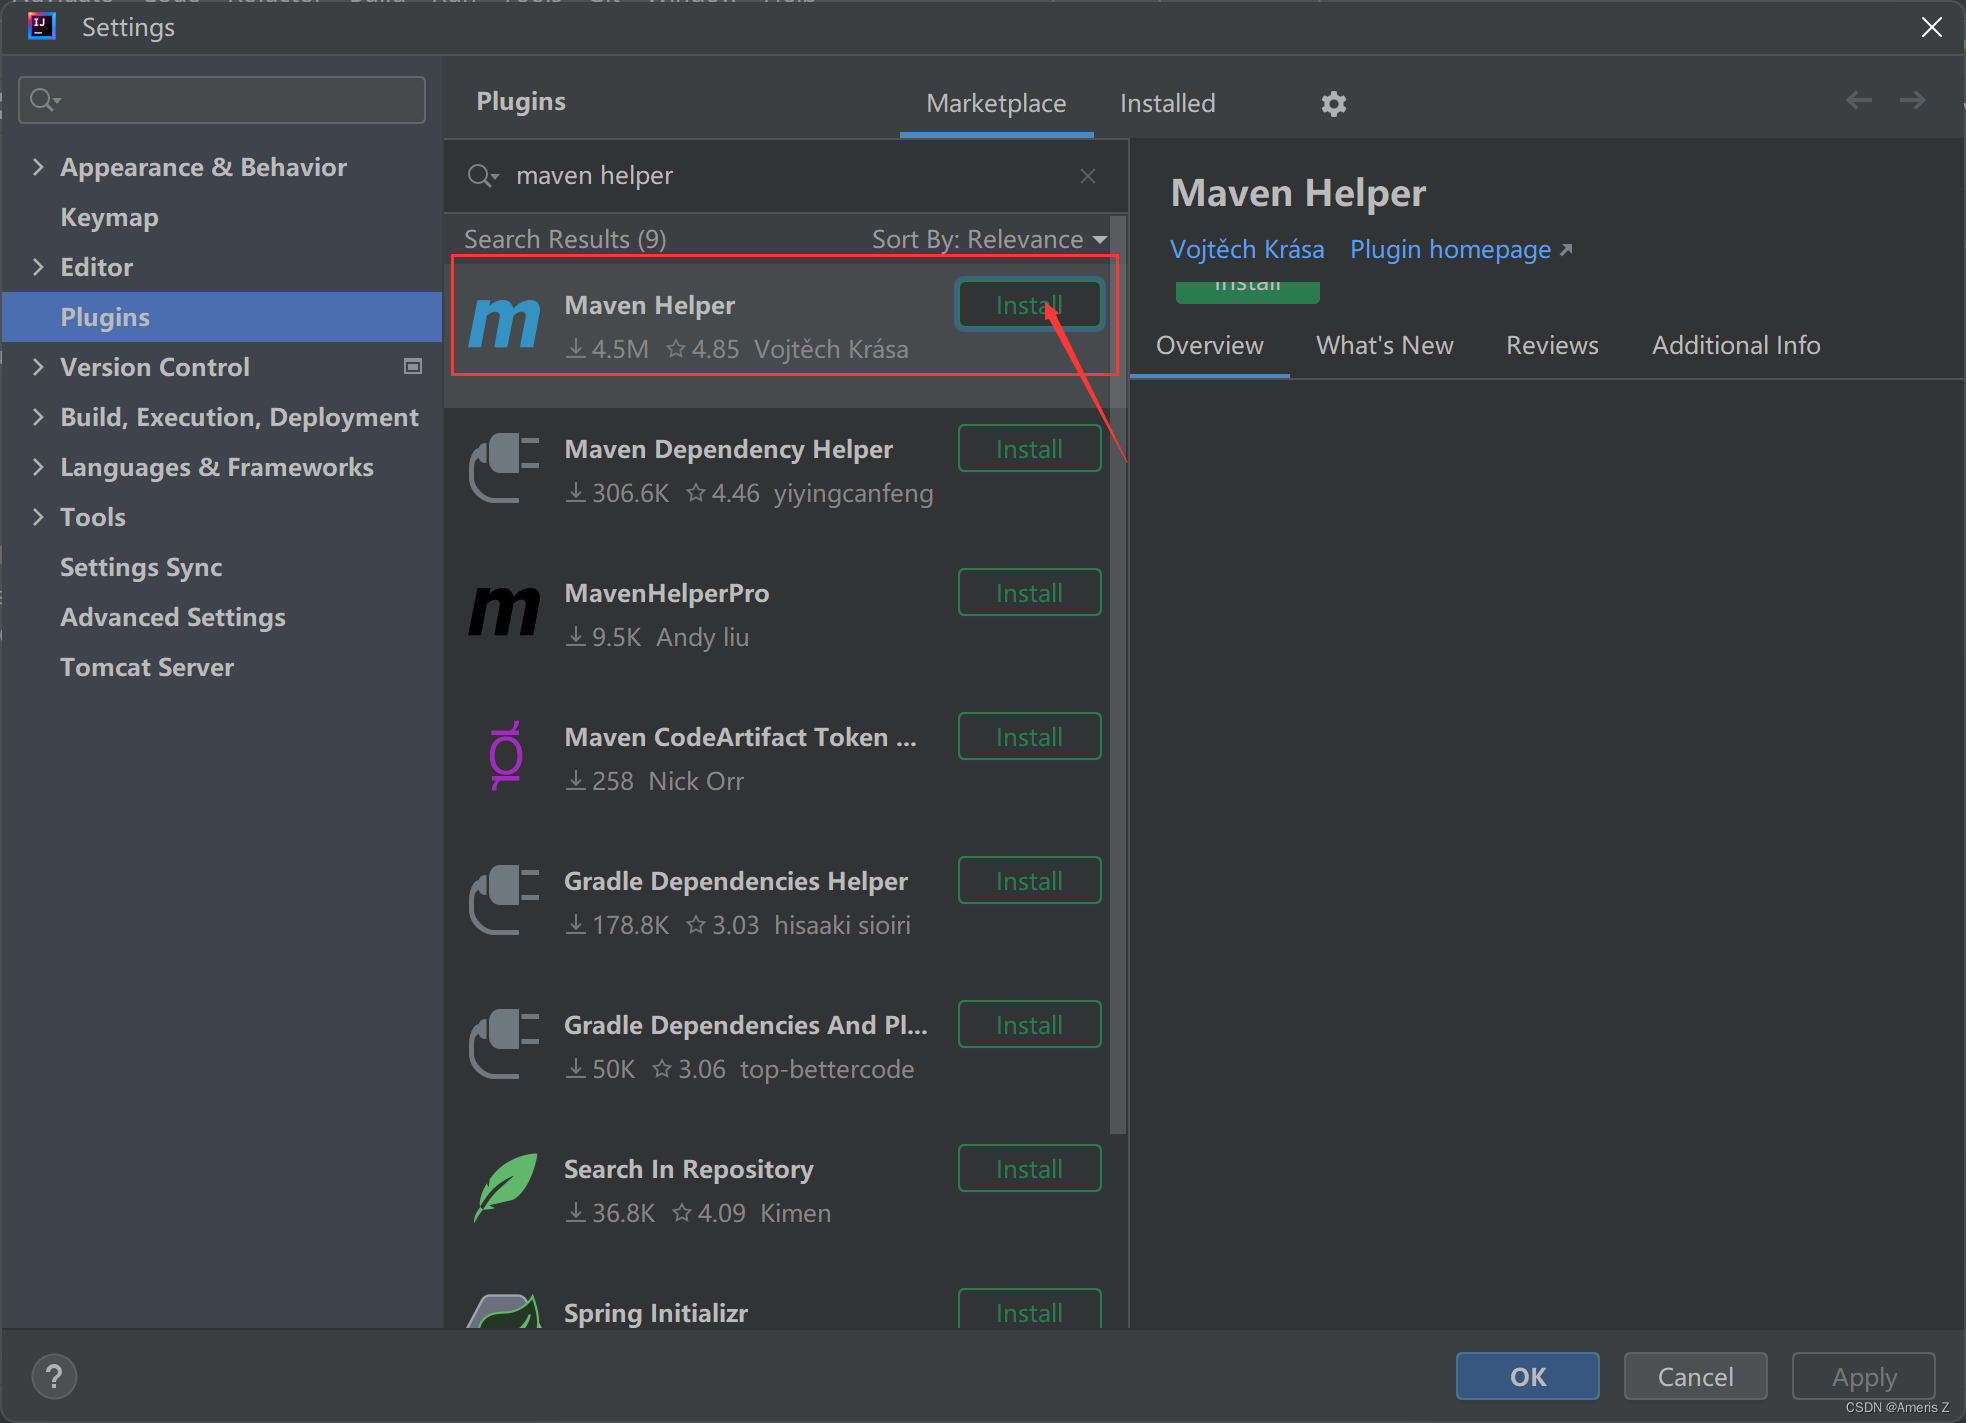Viewport: 1966px width, 1423px height.
Task: Click the help question mark icon
Action: (54, 1376)
